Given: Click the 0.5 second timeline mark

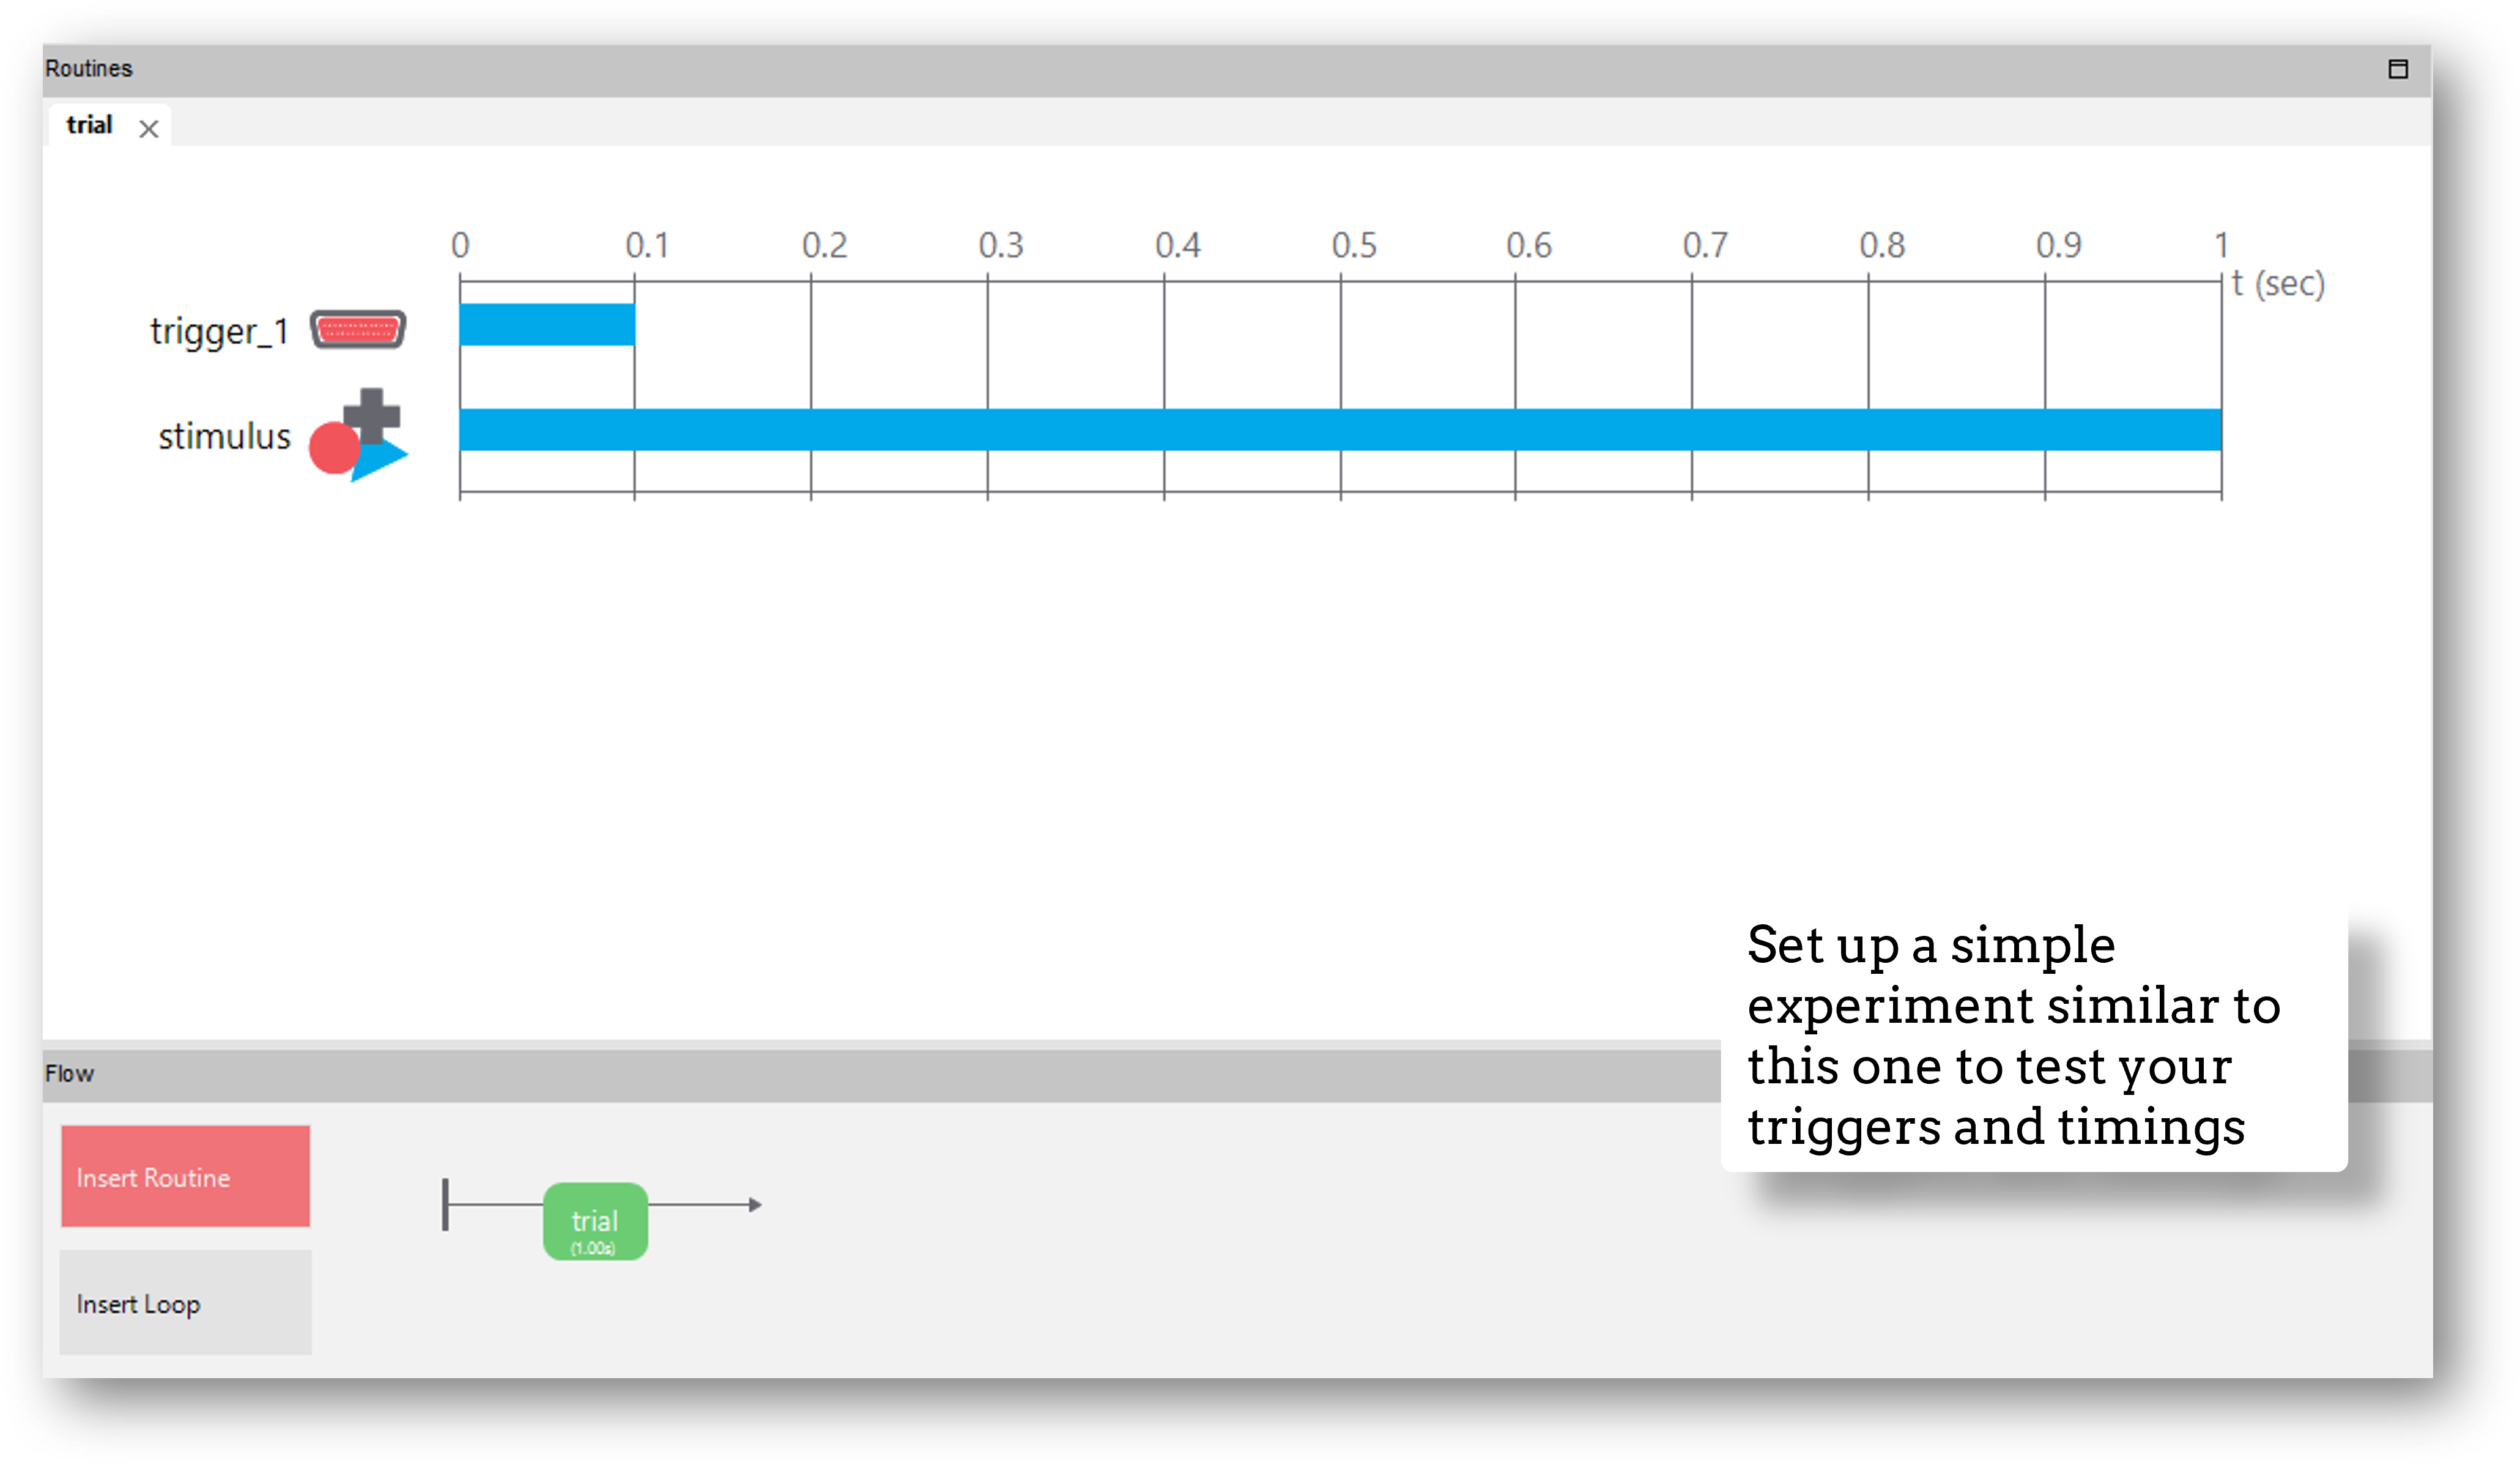Looking at the screenshot, I should (1354, 245).
